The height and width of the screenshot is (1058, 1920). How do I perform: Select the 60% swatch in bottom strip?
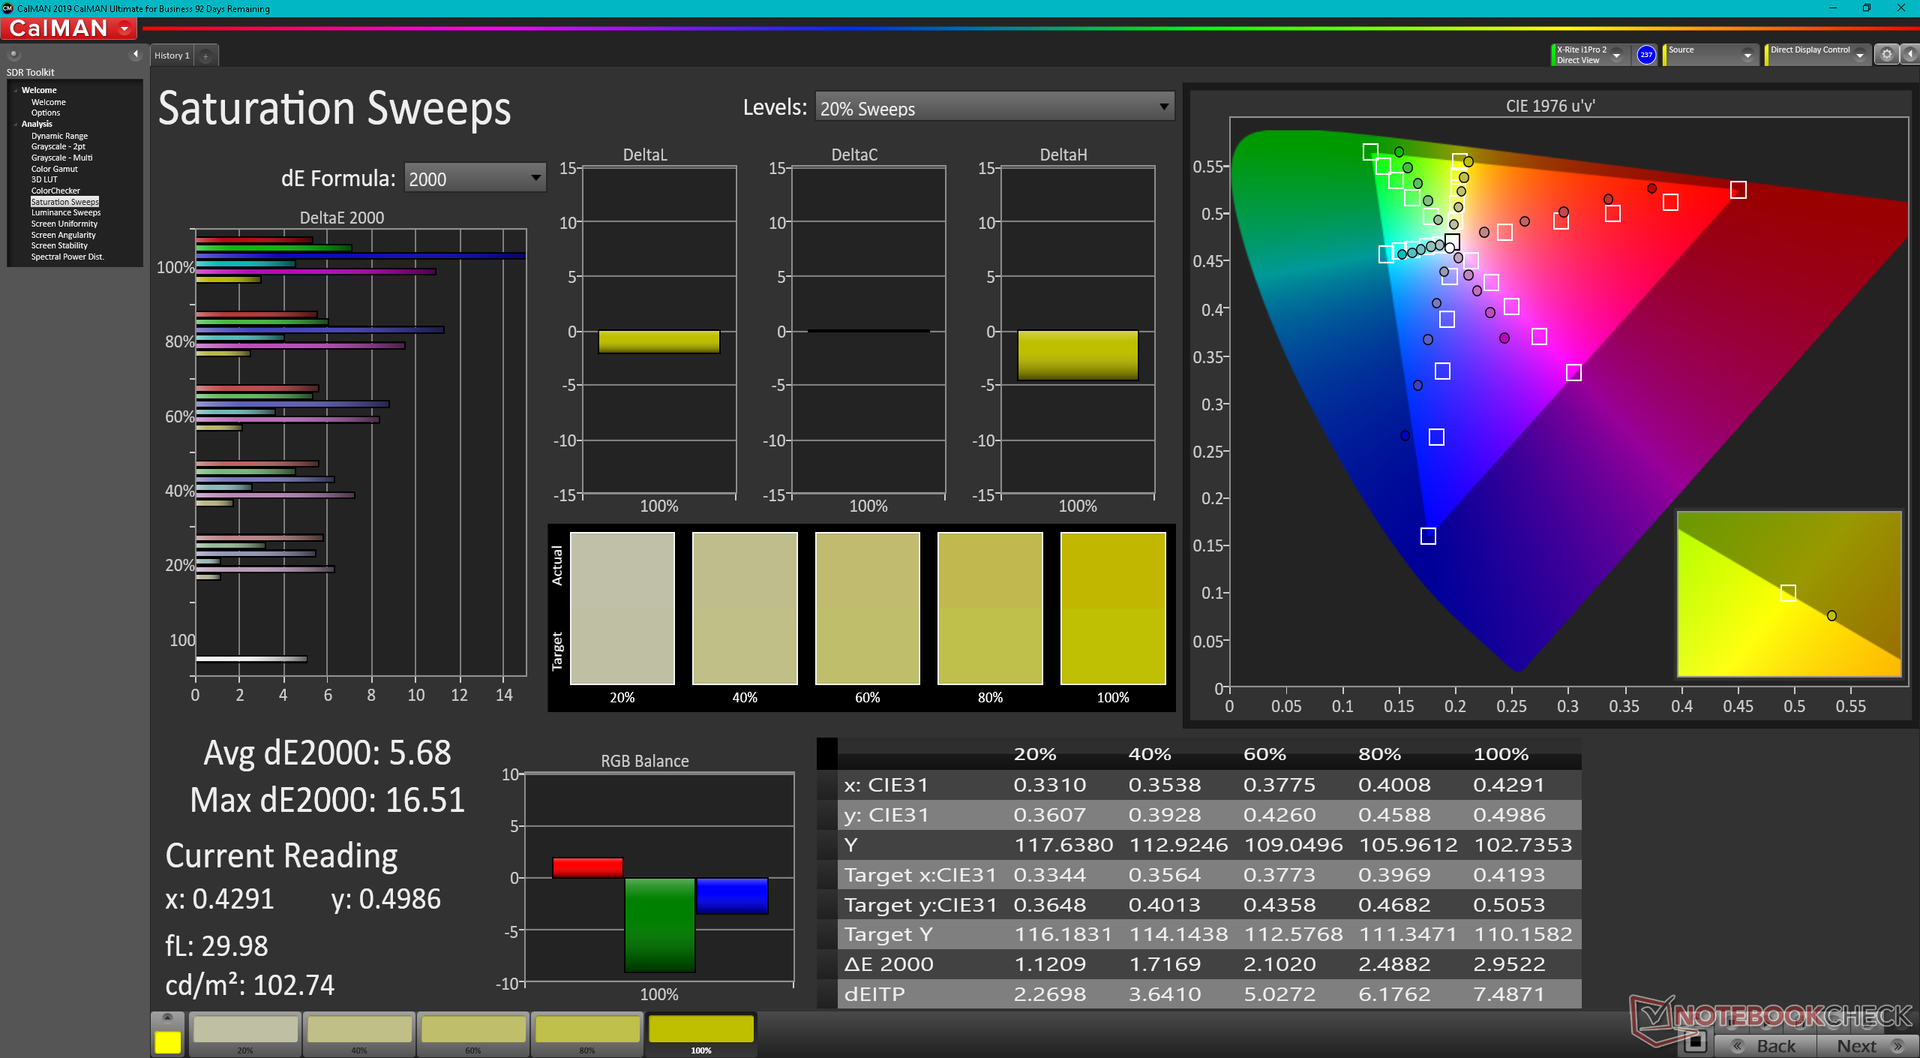click(473, 1035)
